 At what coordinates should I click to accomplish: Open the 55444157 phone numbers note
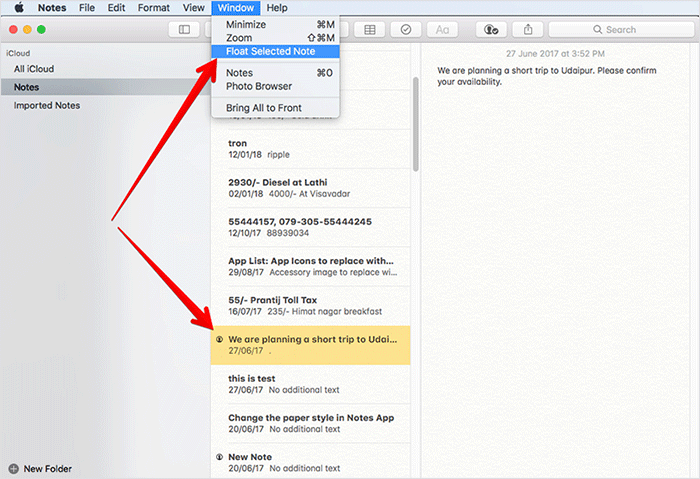tap(310, 227)
